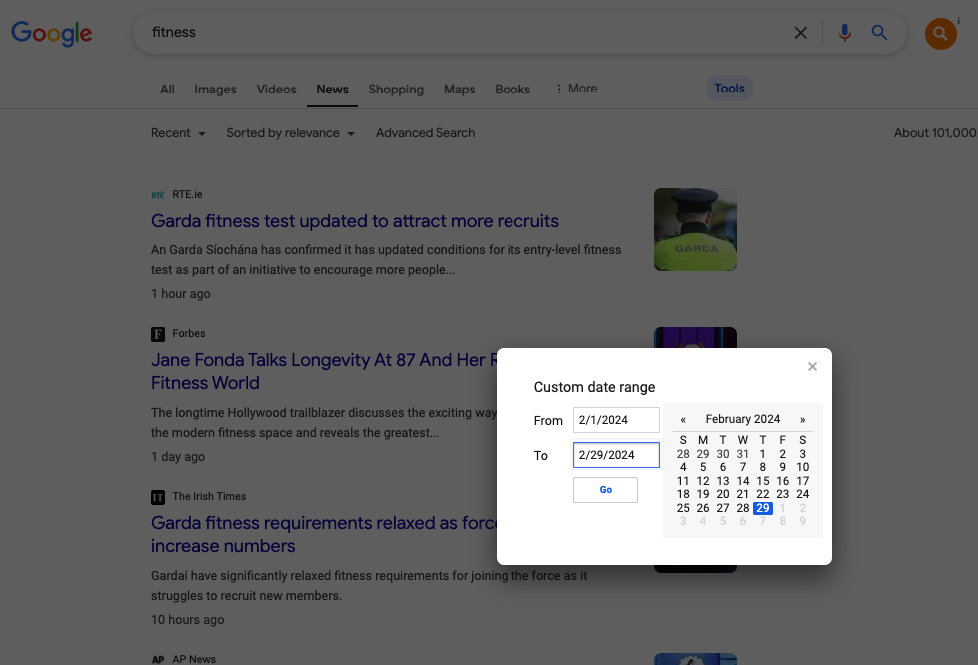The image size is (978, 665).
Task: Apply the date range with Go
Action: tap(606, 490)
